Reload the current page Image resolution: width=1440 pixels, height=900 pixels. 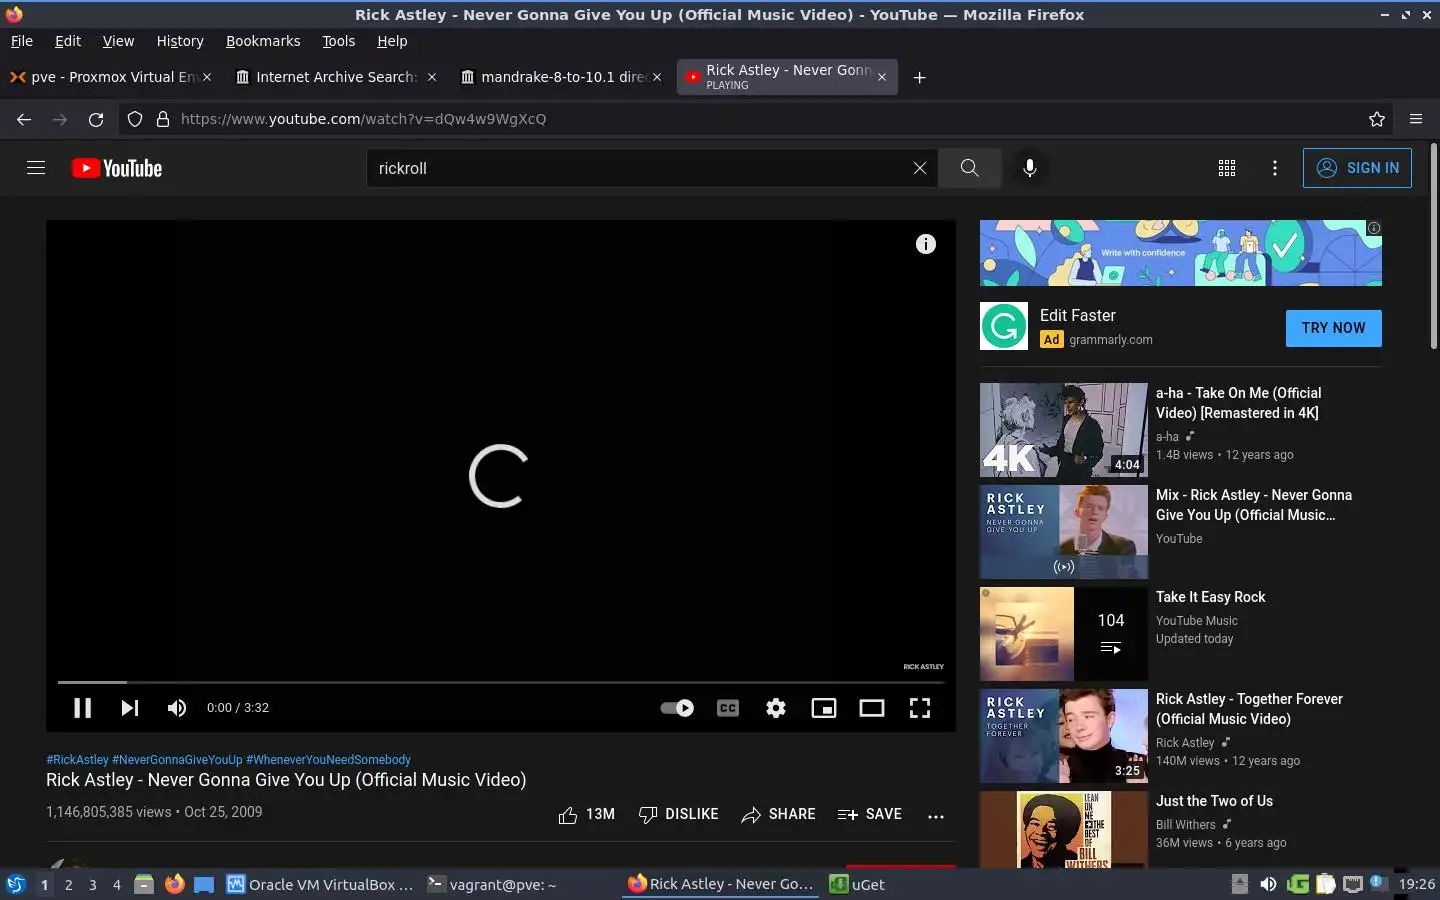pyautogui.click(x=96, y=119)
